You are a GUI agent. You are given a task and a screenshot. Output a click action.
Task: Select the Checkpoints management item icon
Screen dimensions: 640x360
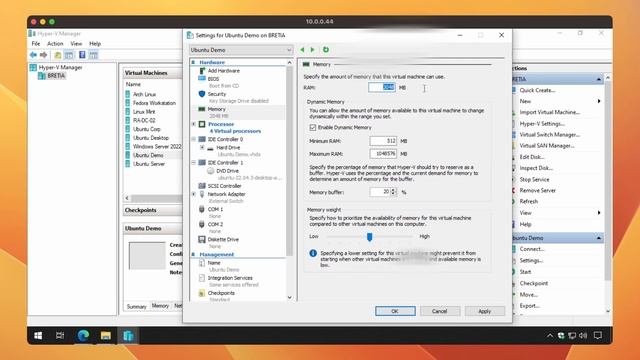tap(202, 293)
